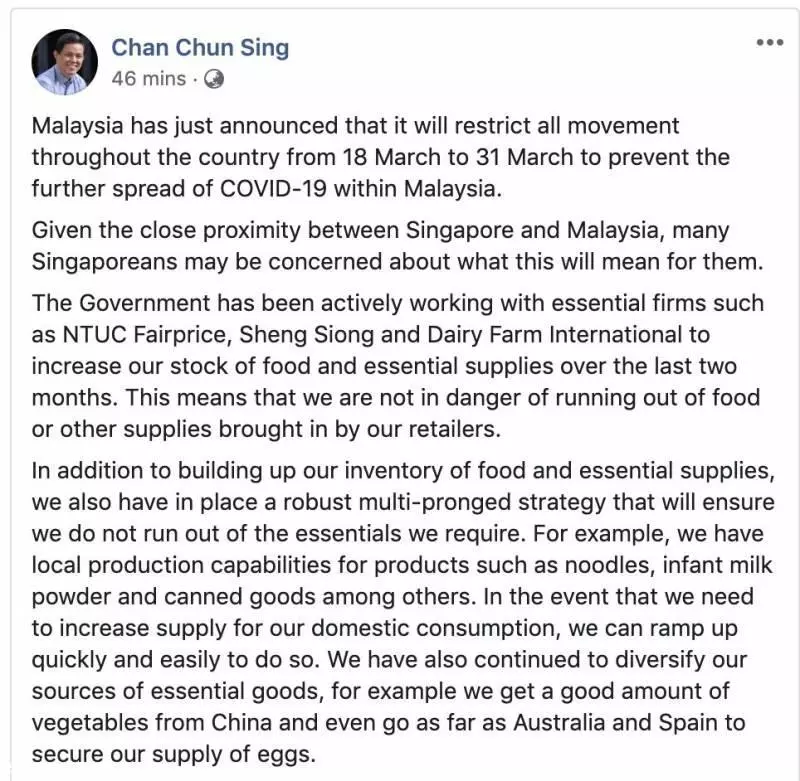Image resolution: width=800 pixels, height=781 pixels.
Task: Open the three-dot post options menu
Action: (770, 42)
